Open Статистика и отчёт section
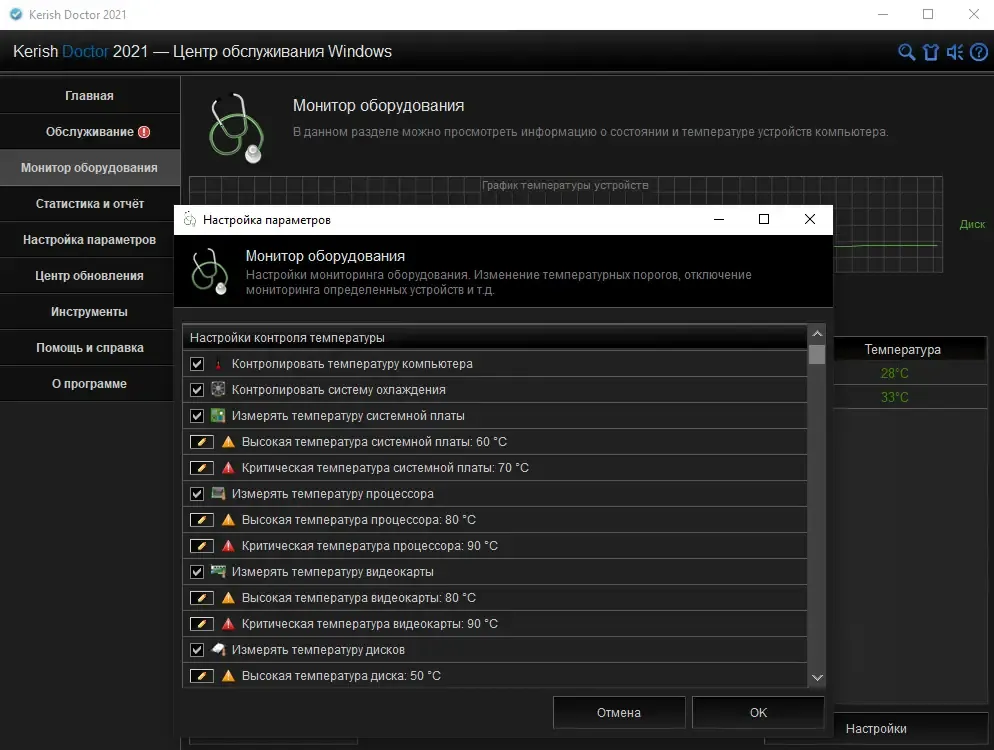 click(x=89, y=204)
